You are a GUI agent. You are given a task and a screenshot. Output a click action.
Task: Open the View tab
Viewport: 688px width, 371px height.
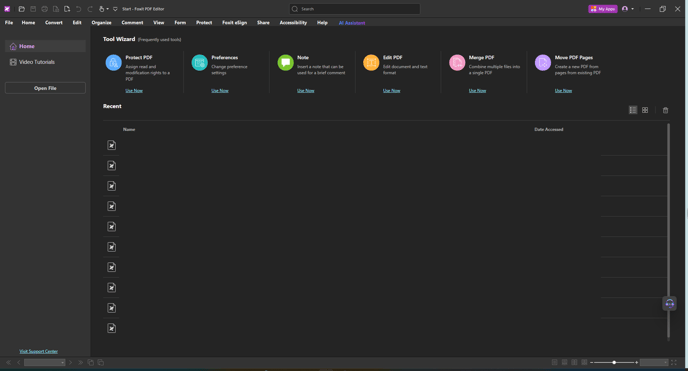point(158,22)
